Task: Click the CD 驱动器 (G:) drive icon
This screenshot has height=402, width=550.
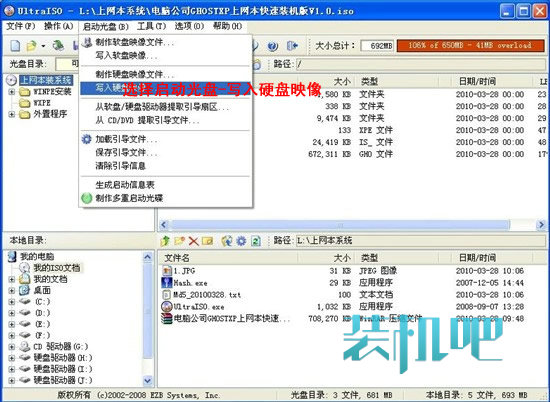Action: [24, 347]
